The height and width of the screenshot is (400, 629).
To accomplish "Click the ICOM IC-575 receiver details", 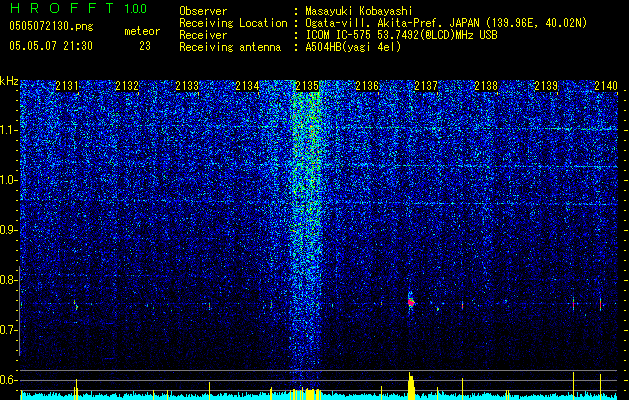I will (401, 35).
